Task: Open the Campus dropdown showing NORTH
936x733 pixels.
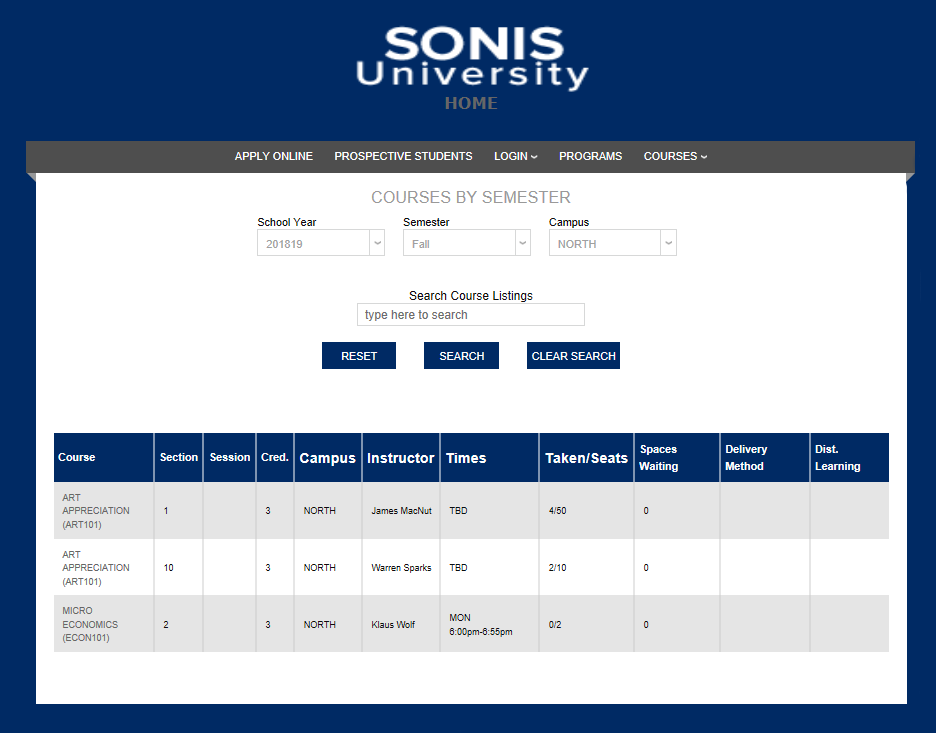Action: coord(612,243)
